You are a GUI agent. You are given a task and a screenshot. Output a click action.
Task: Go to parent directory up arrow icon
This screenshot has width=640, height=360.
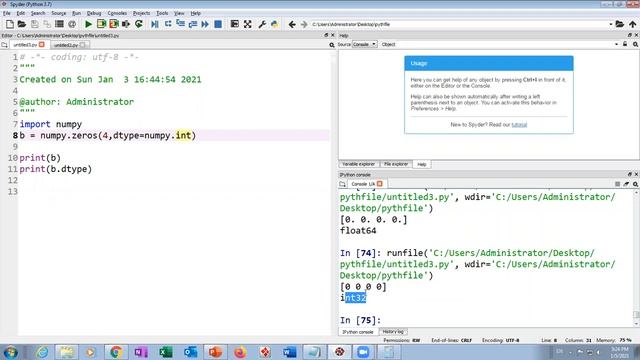[x=632, y=24]
